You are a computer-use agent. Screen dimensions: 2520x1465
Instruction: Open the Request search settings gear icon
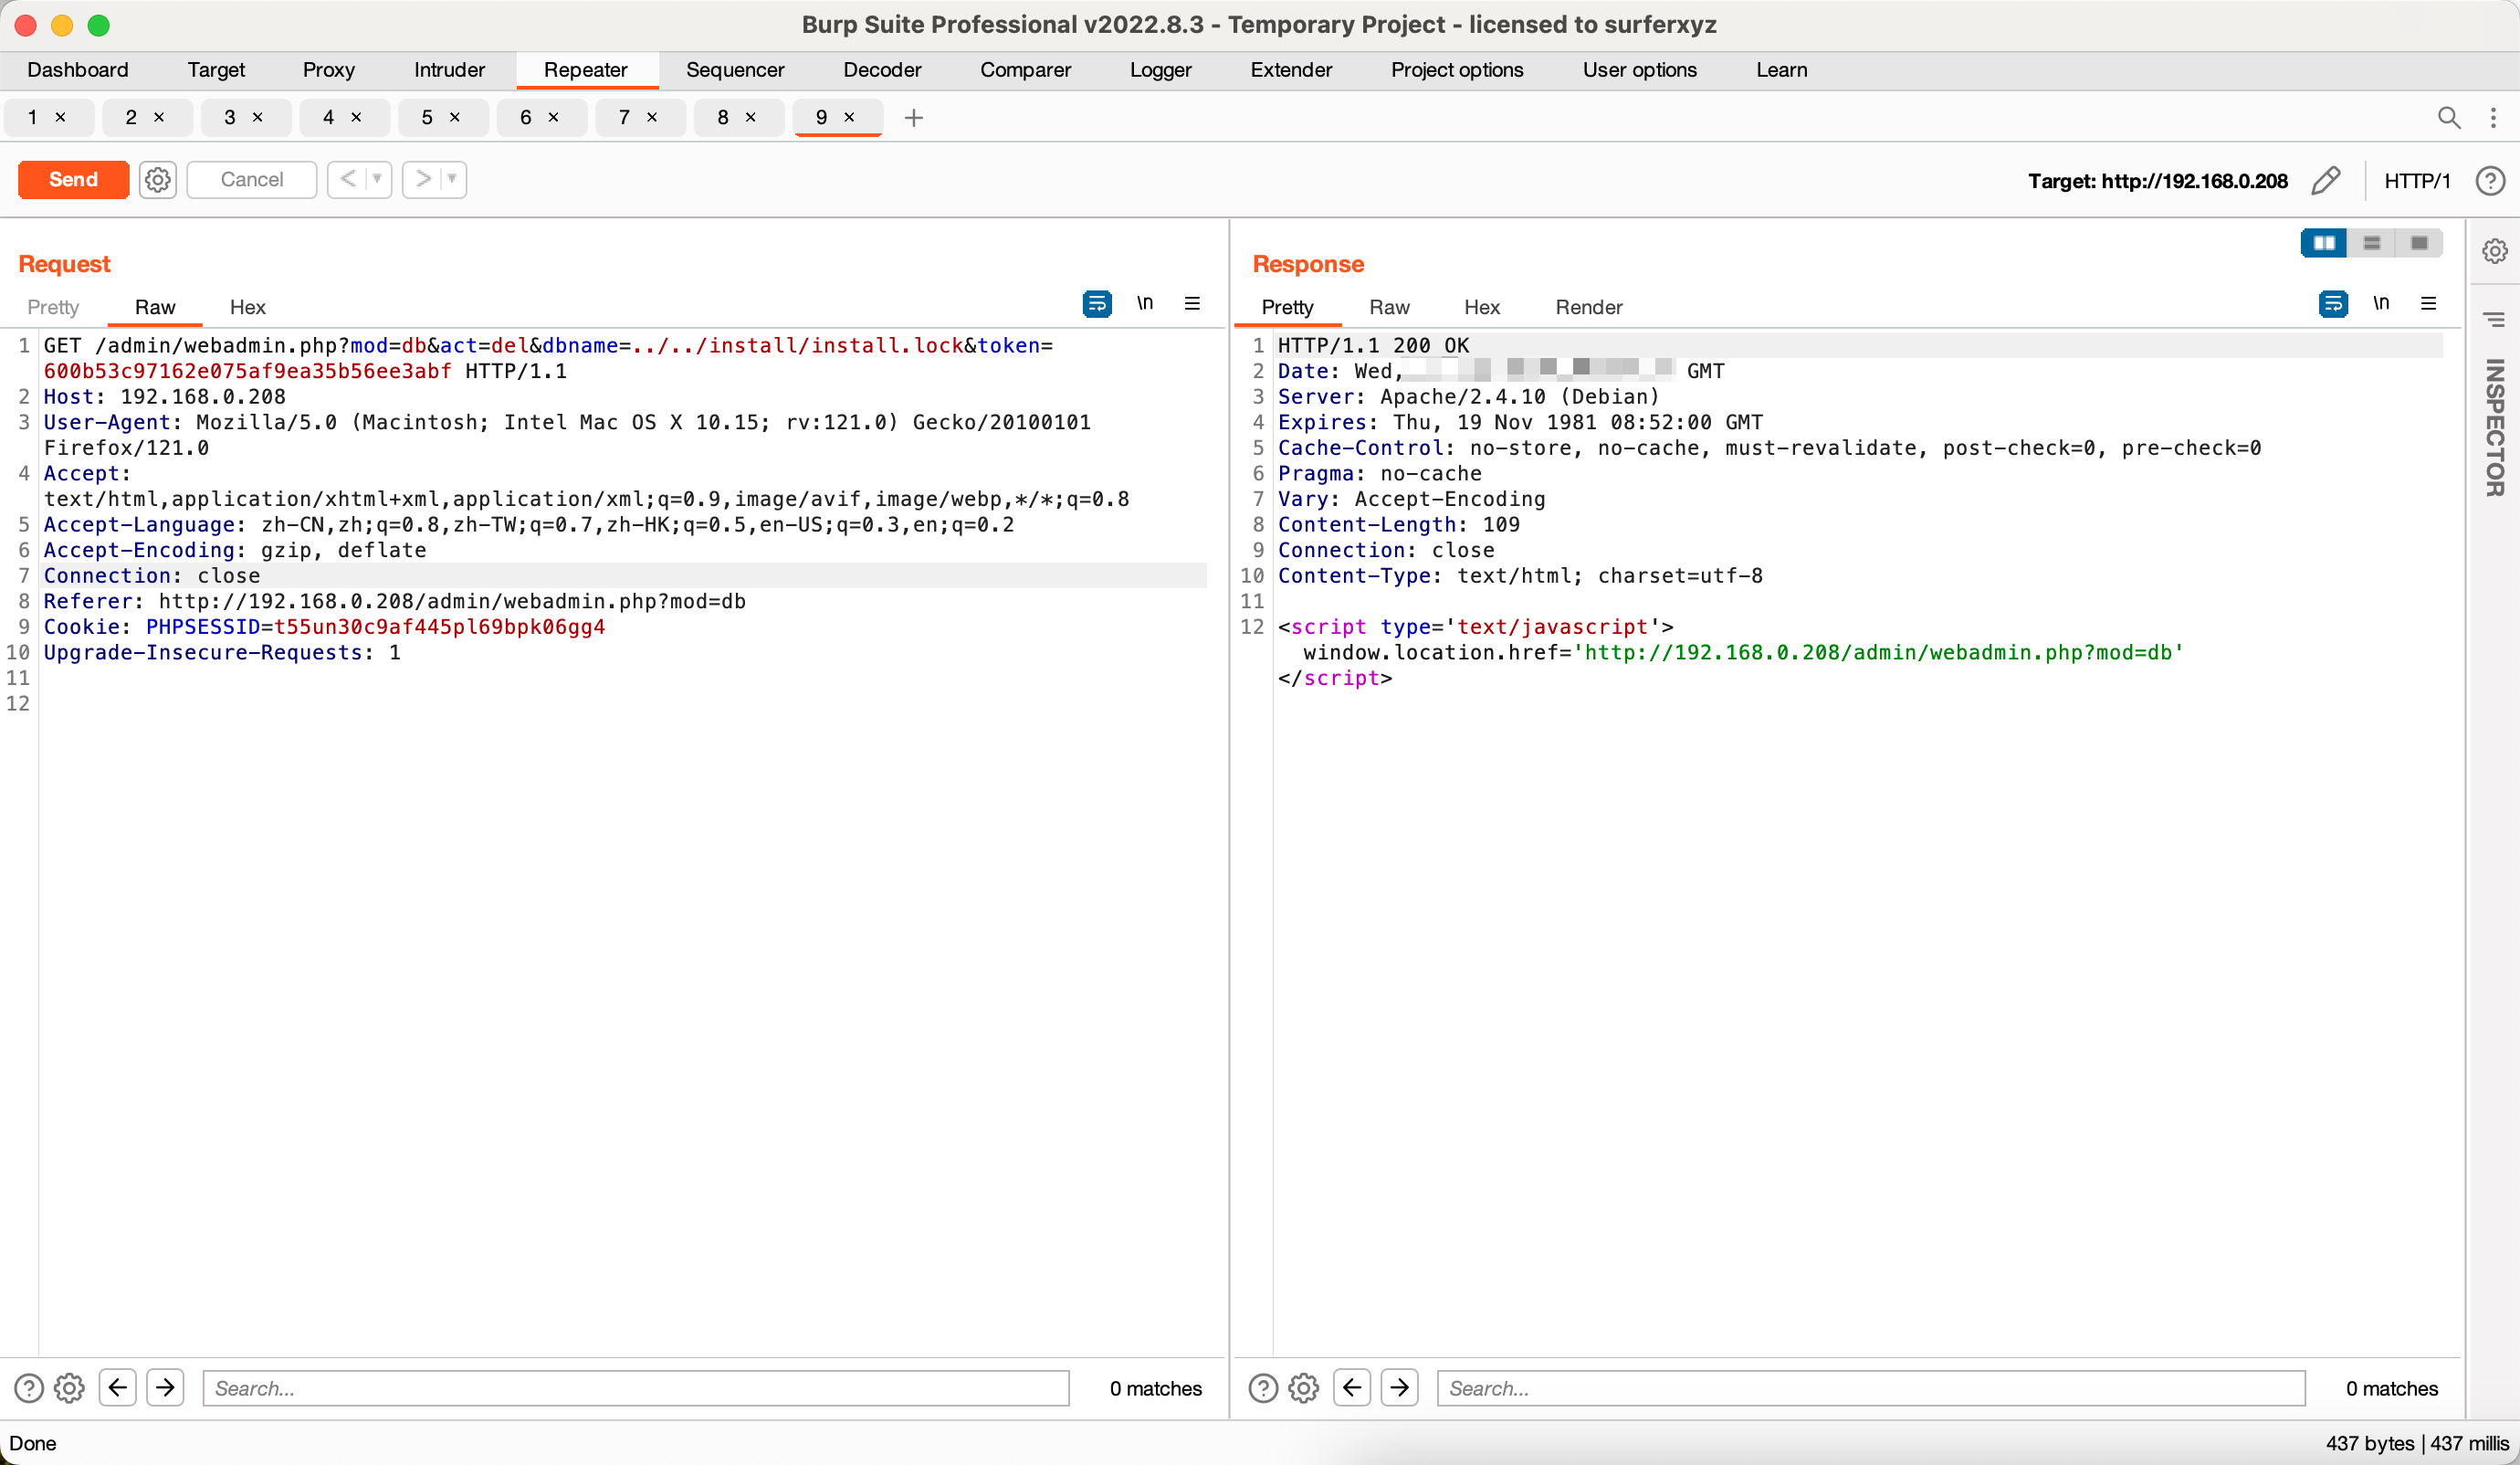coord(69,1388)
